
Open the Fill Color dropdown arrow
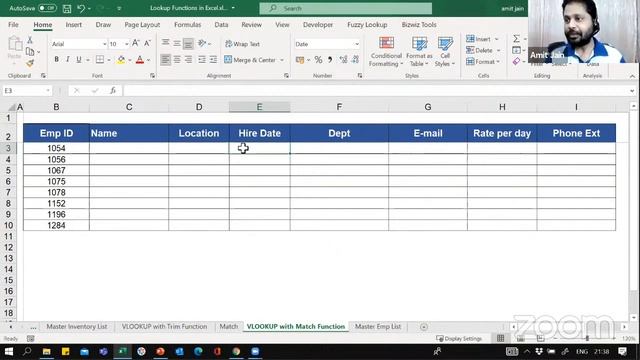[x=130, y=60]
